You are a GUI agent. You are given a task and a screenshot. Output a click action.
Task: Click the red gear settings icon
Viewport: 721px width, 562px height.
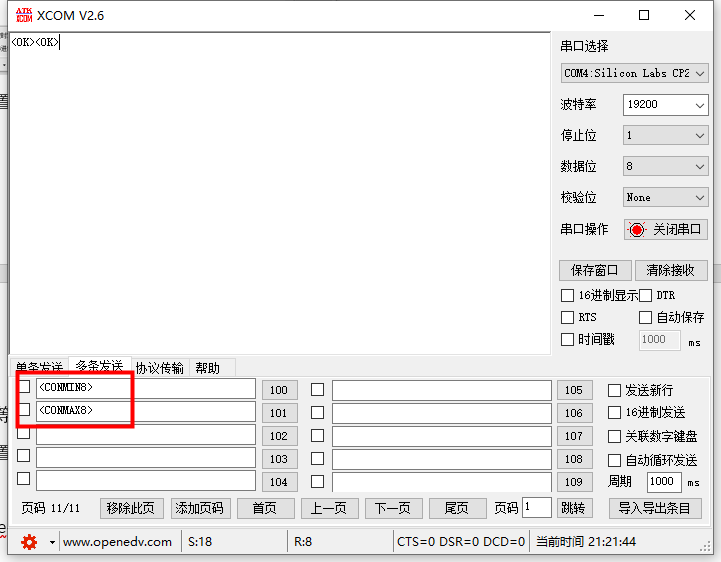(29, 542)
